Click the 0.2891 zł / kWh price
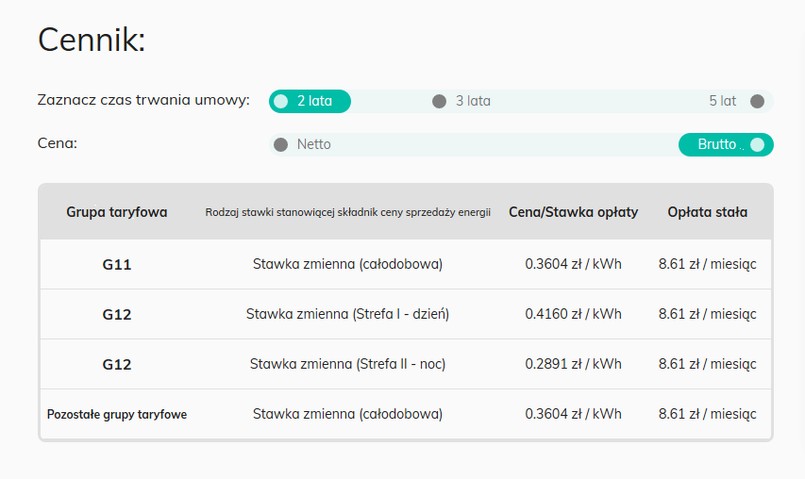Viewport: 805px width, 479px height. point(573,364)
